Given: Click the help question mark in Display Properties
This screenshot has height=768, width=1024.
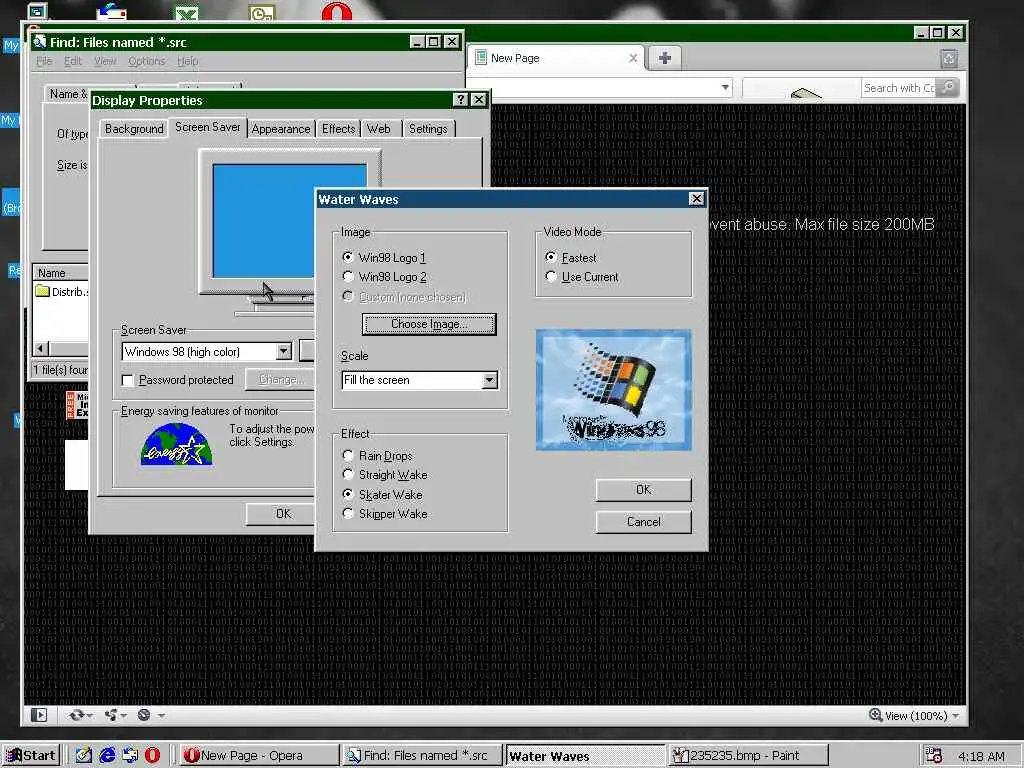Looking at the screenshot, I should [x=460, y=99].
